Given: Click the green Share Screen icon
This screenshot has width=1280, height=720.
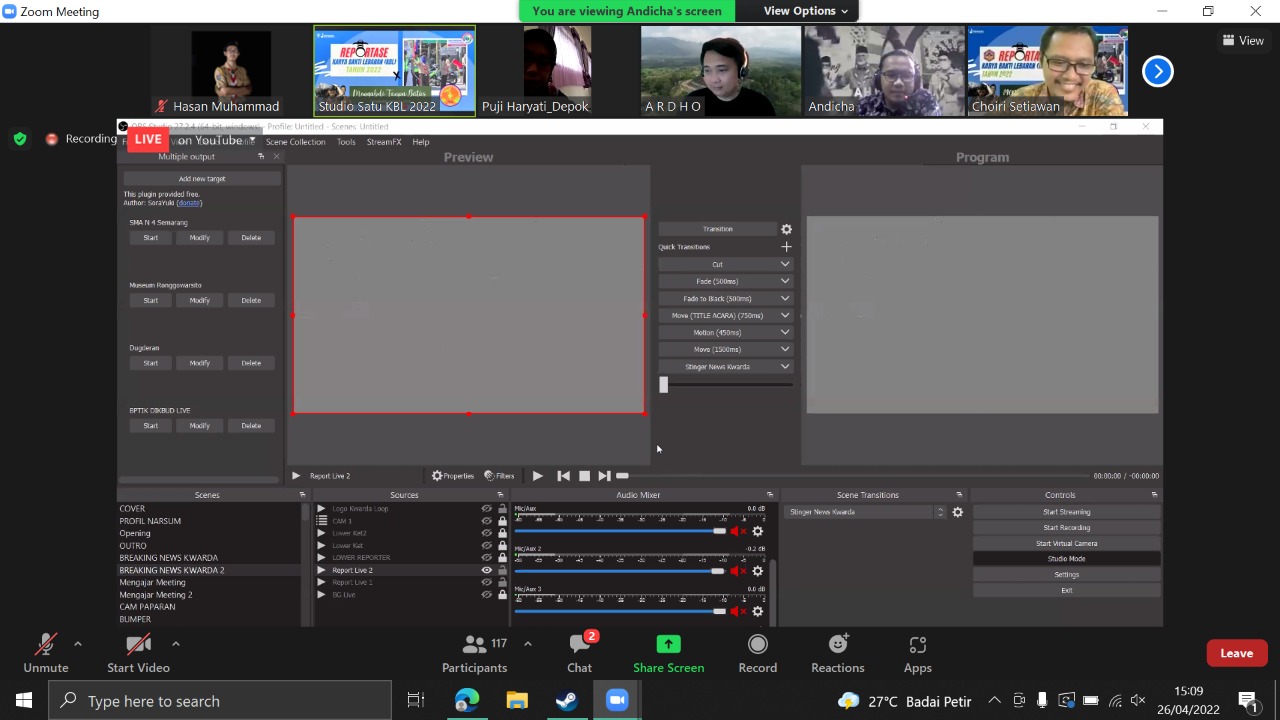Looking at the screenshot, I should coord(668,645).
